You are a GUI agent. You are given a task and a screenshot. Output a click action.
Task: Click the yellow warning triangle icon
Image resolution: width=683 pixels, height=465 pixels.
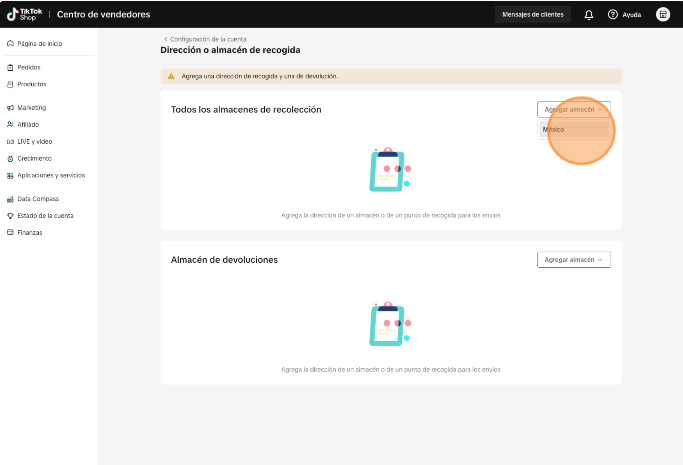click(x=171, y=76)
